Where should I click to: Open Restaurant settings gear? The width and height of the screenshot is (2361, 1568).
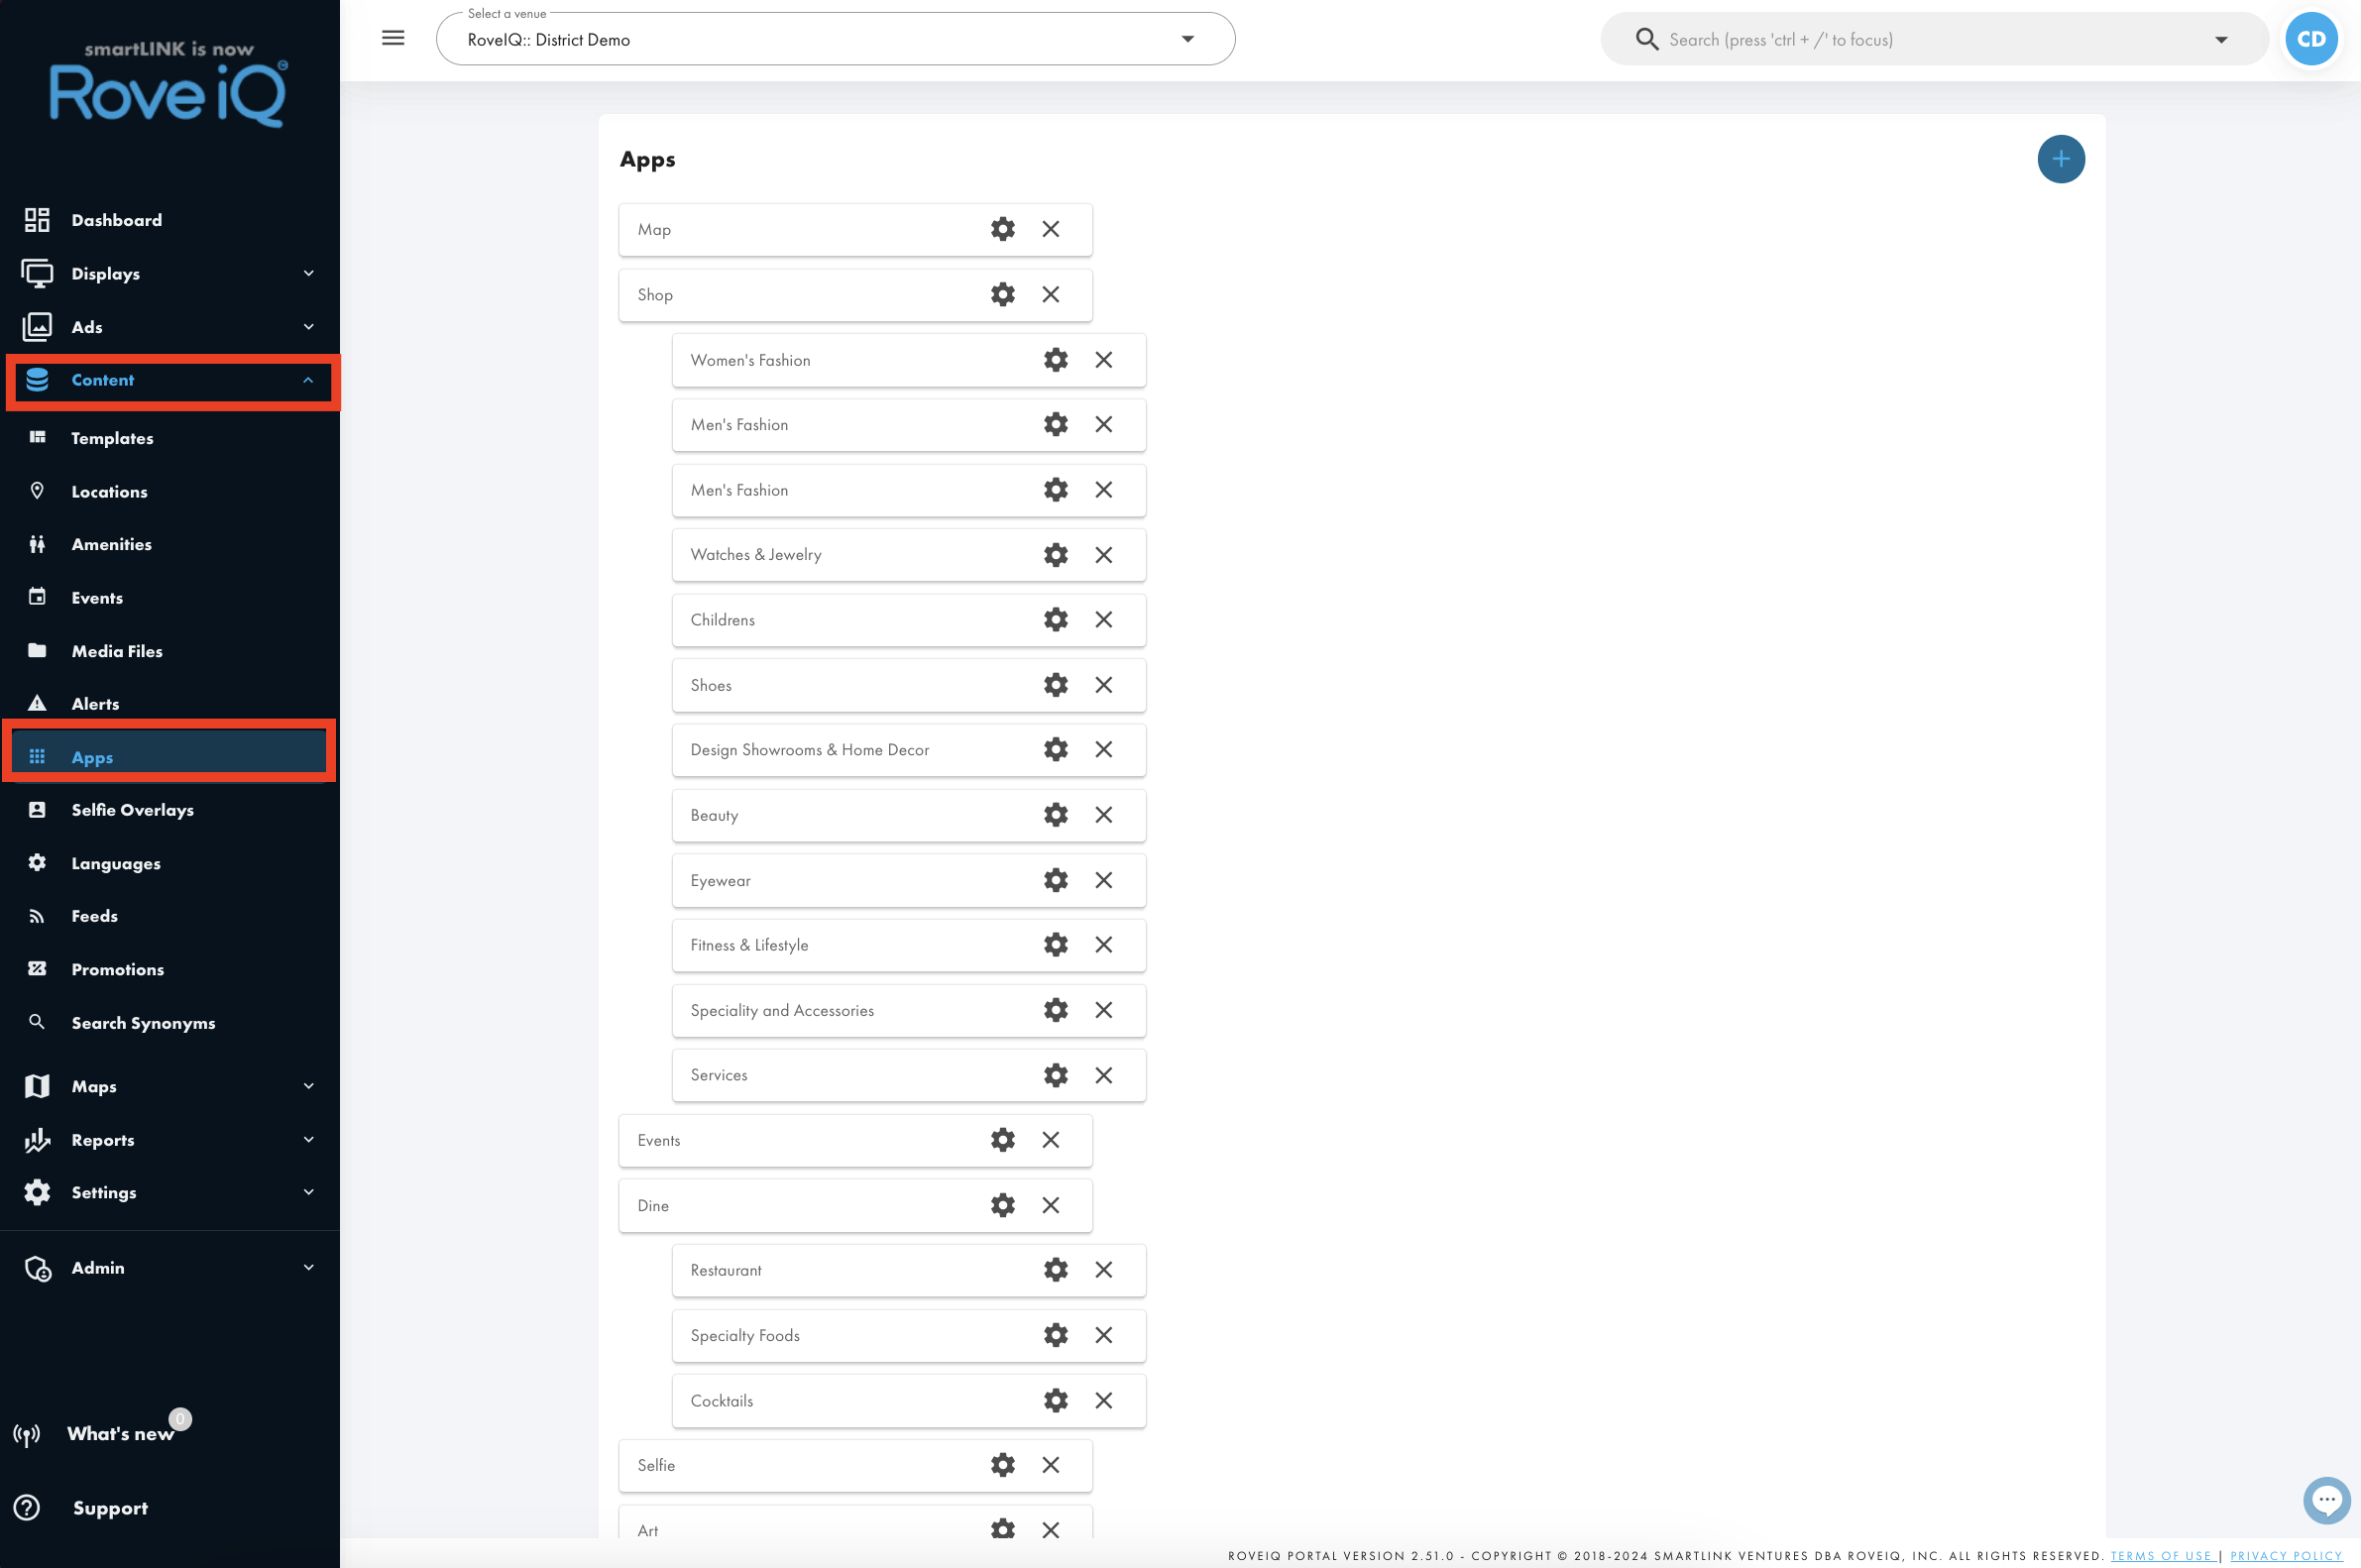(1055, 1270)
